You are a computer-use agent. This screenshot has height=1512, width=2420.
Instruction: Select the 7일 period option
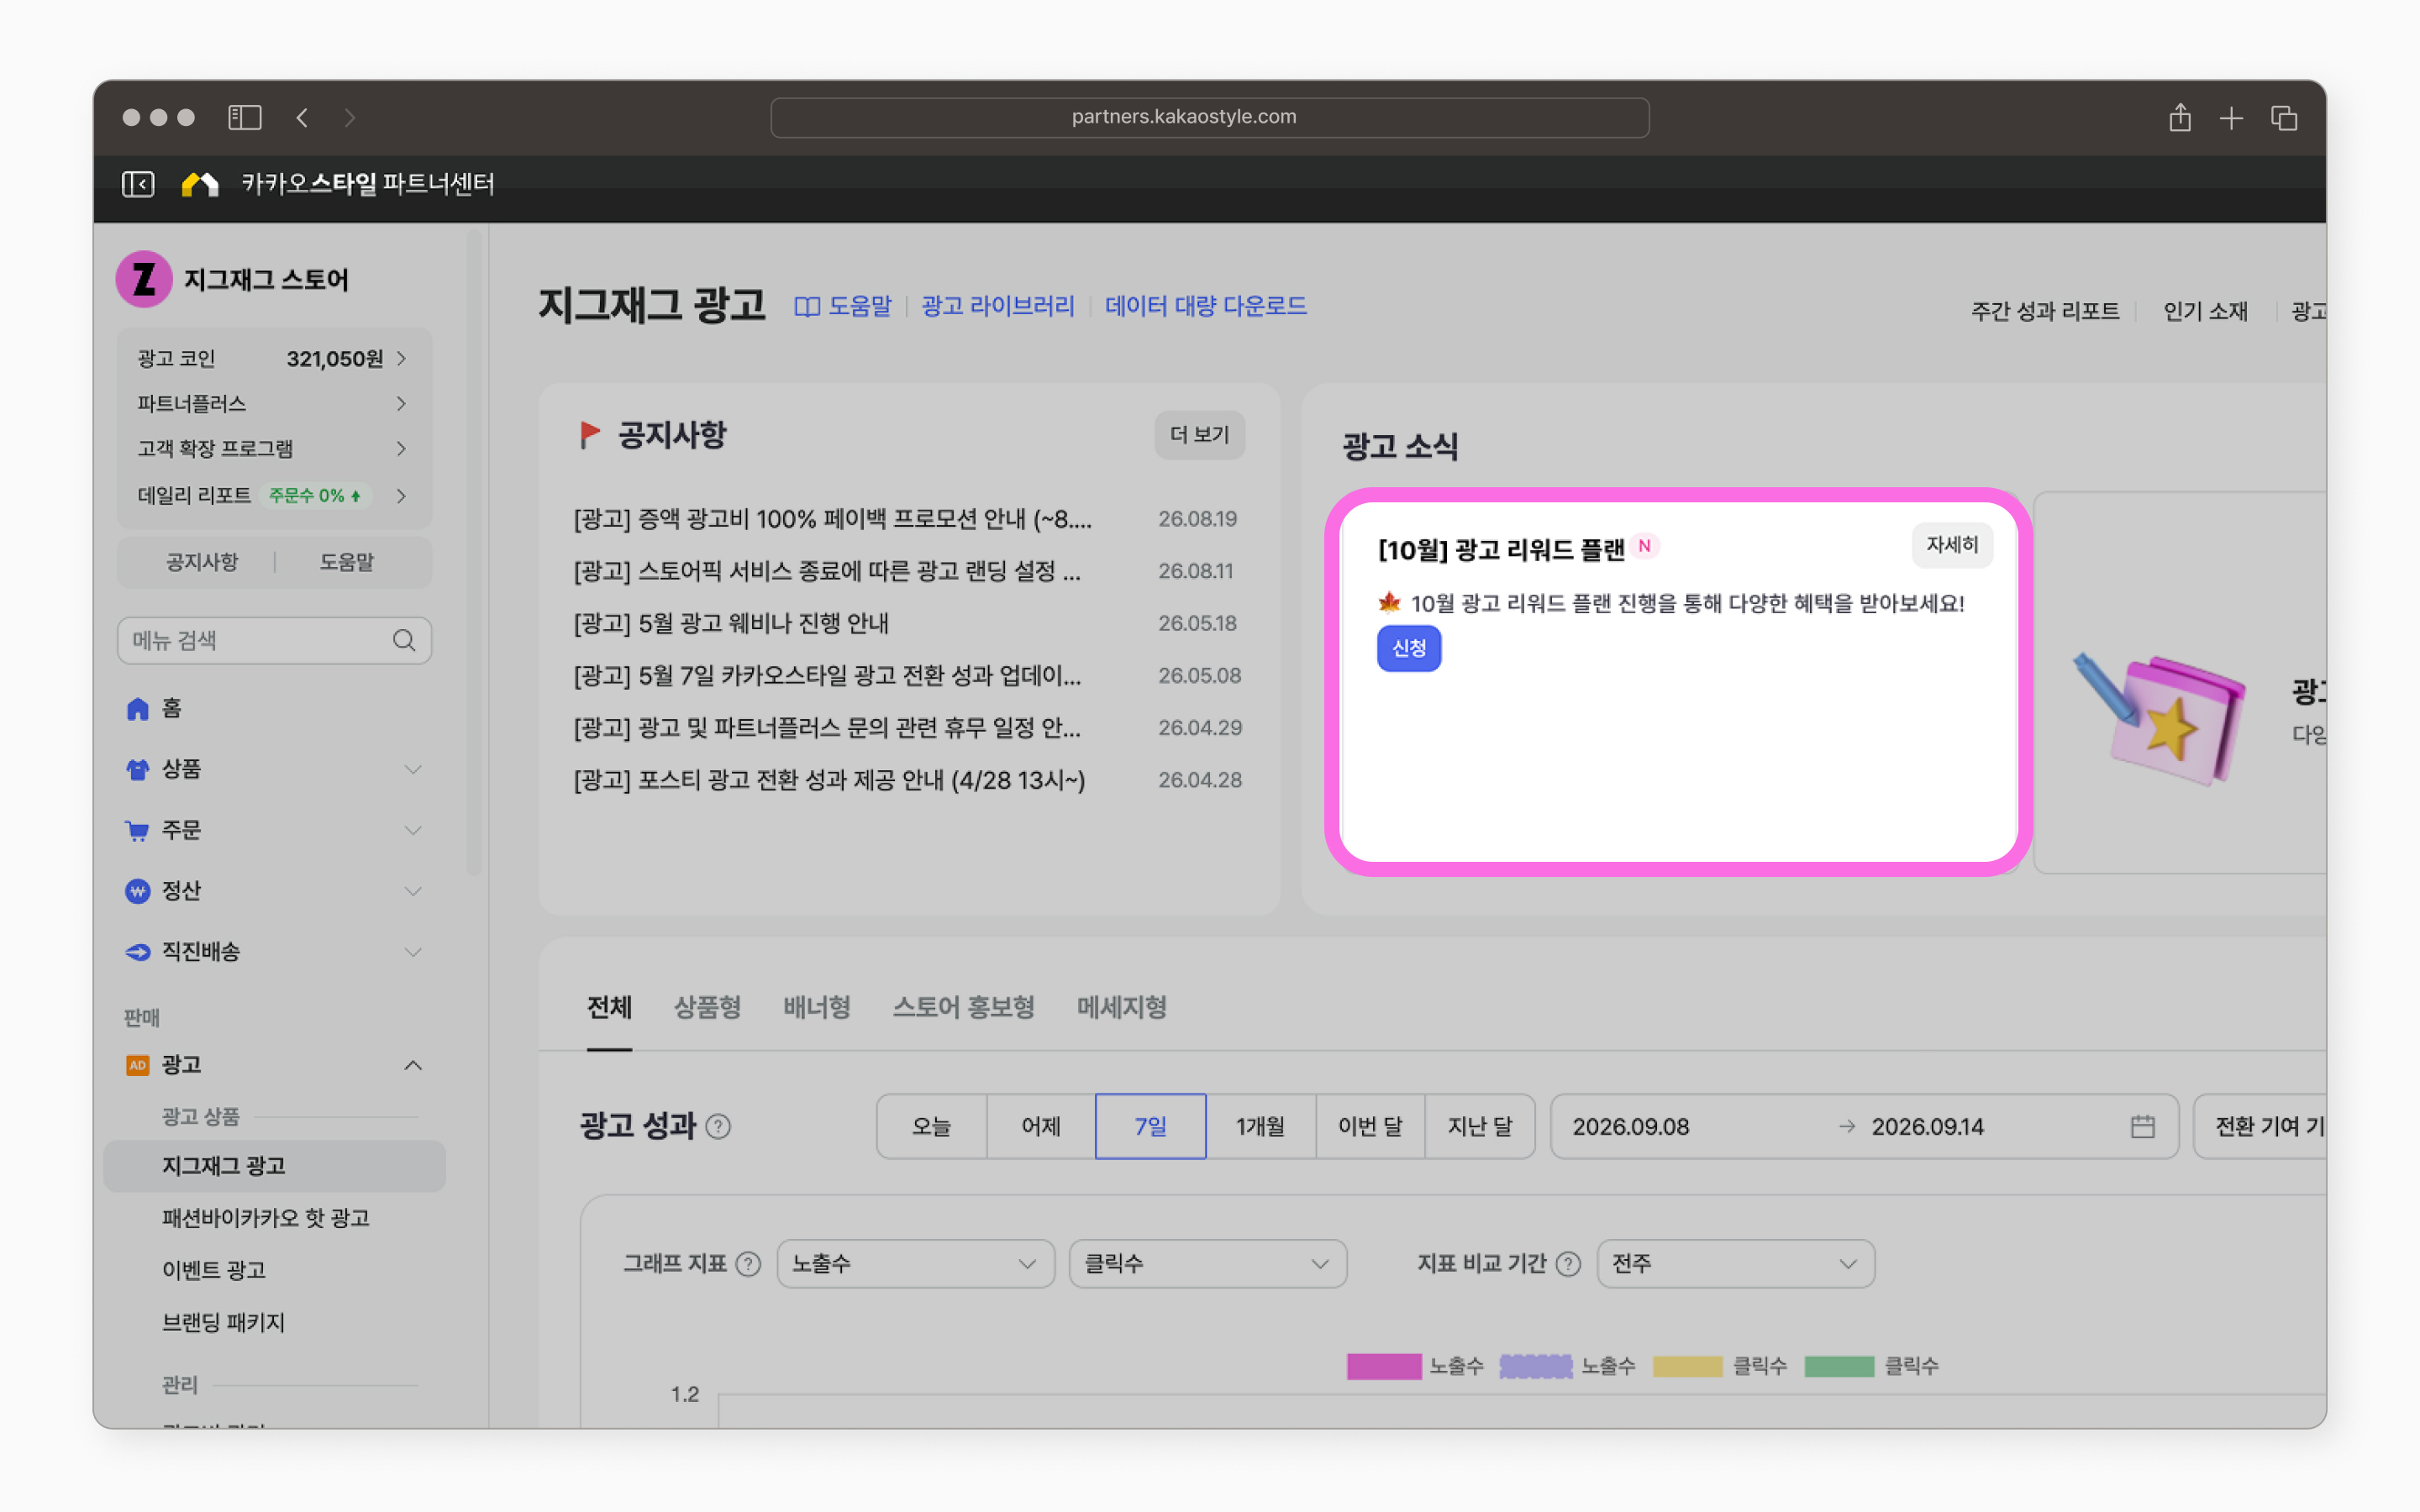coord(1151,1127)
